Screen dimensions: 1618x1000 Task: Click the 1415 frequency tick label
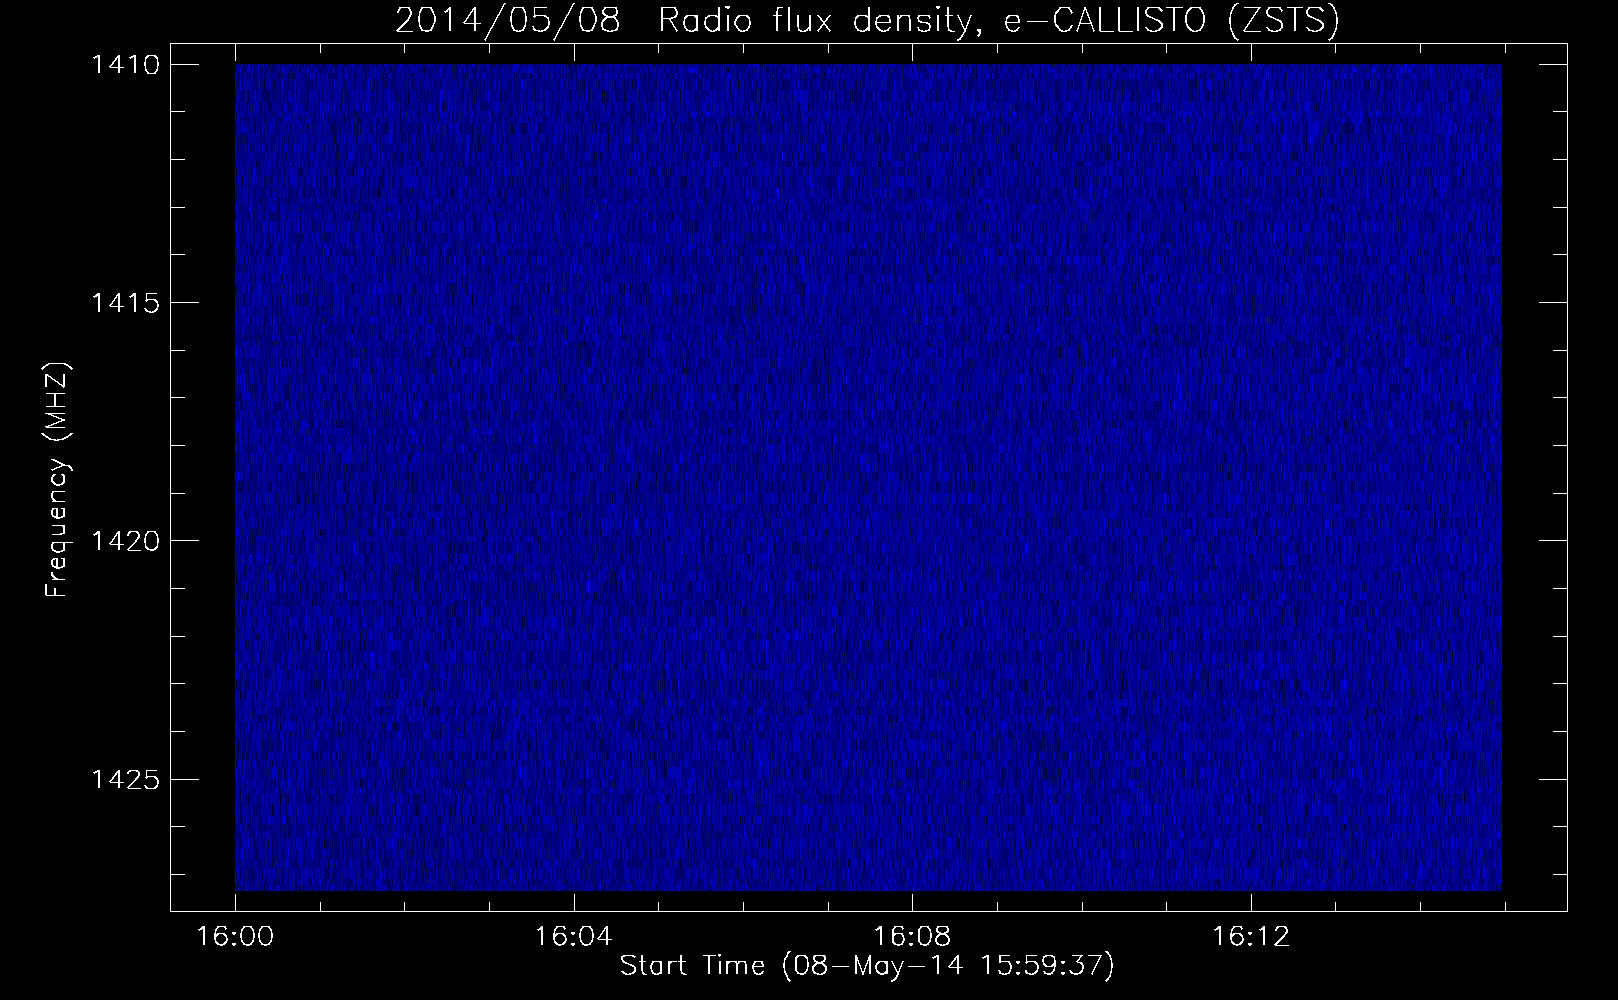(x=125, y=303)
